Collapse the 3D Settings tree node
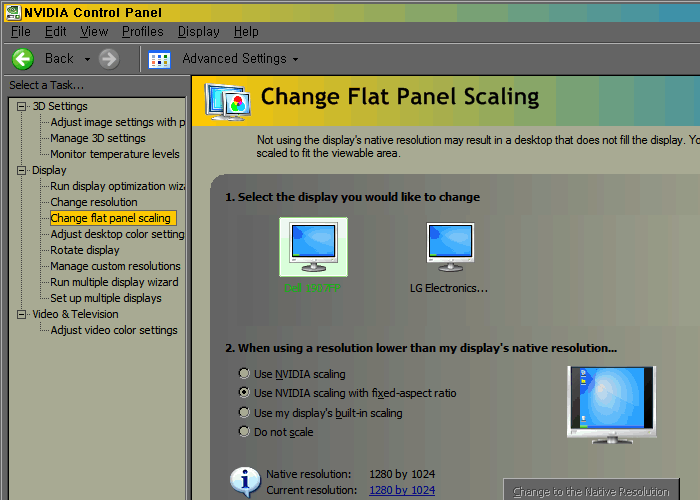The height and width of the screenshot is (500, 700). click(x=21, y=106)
